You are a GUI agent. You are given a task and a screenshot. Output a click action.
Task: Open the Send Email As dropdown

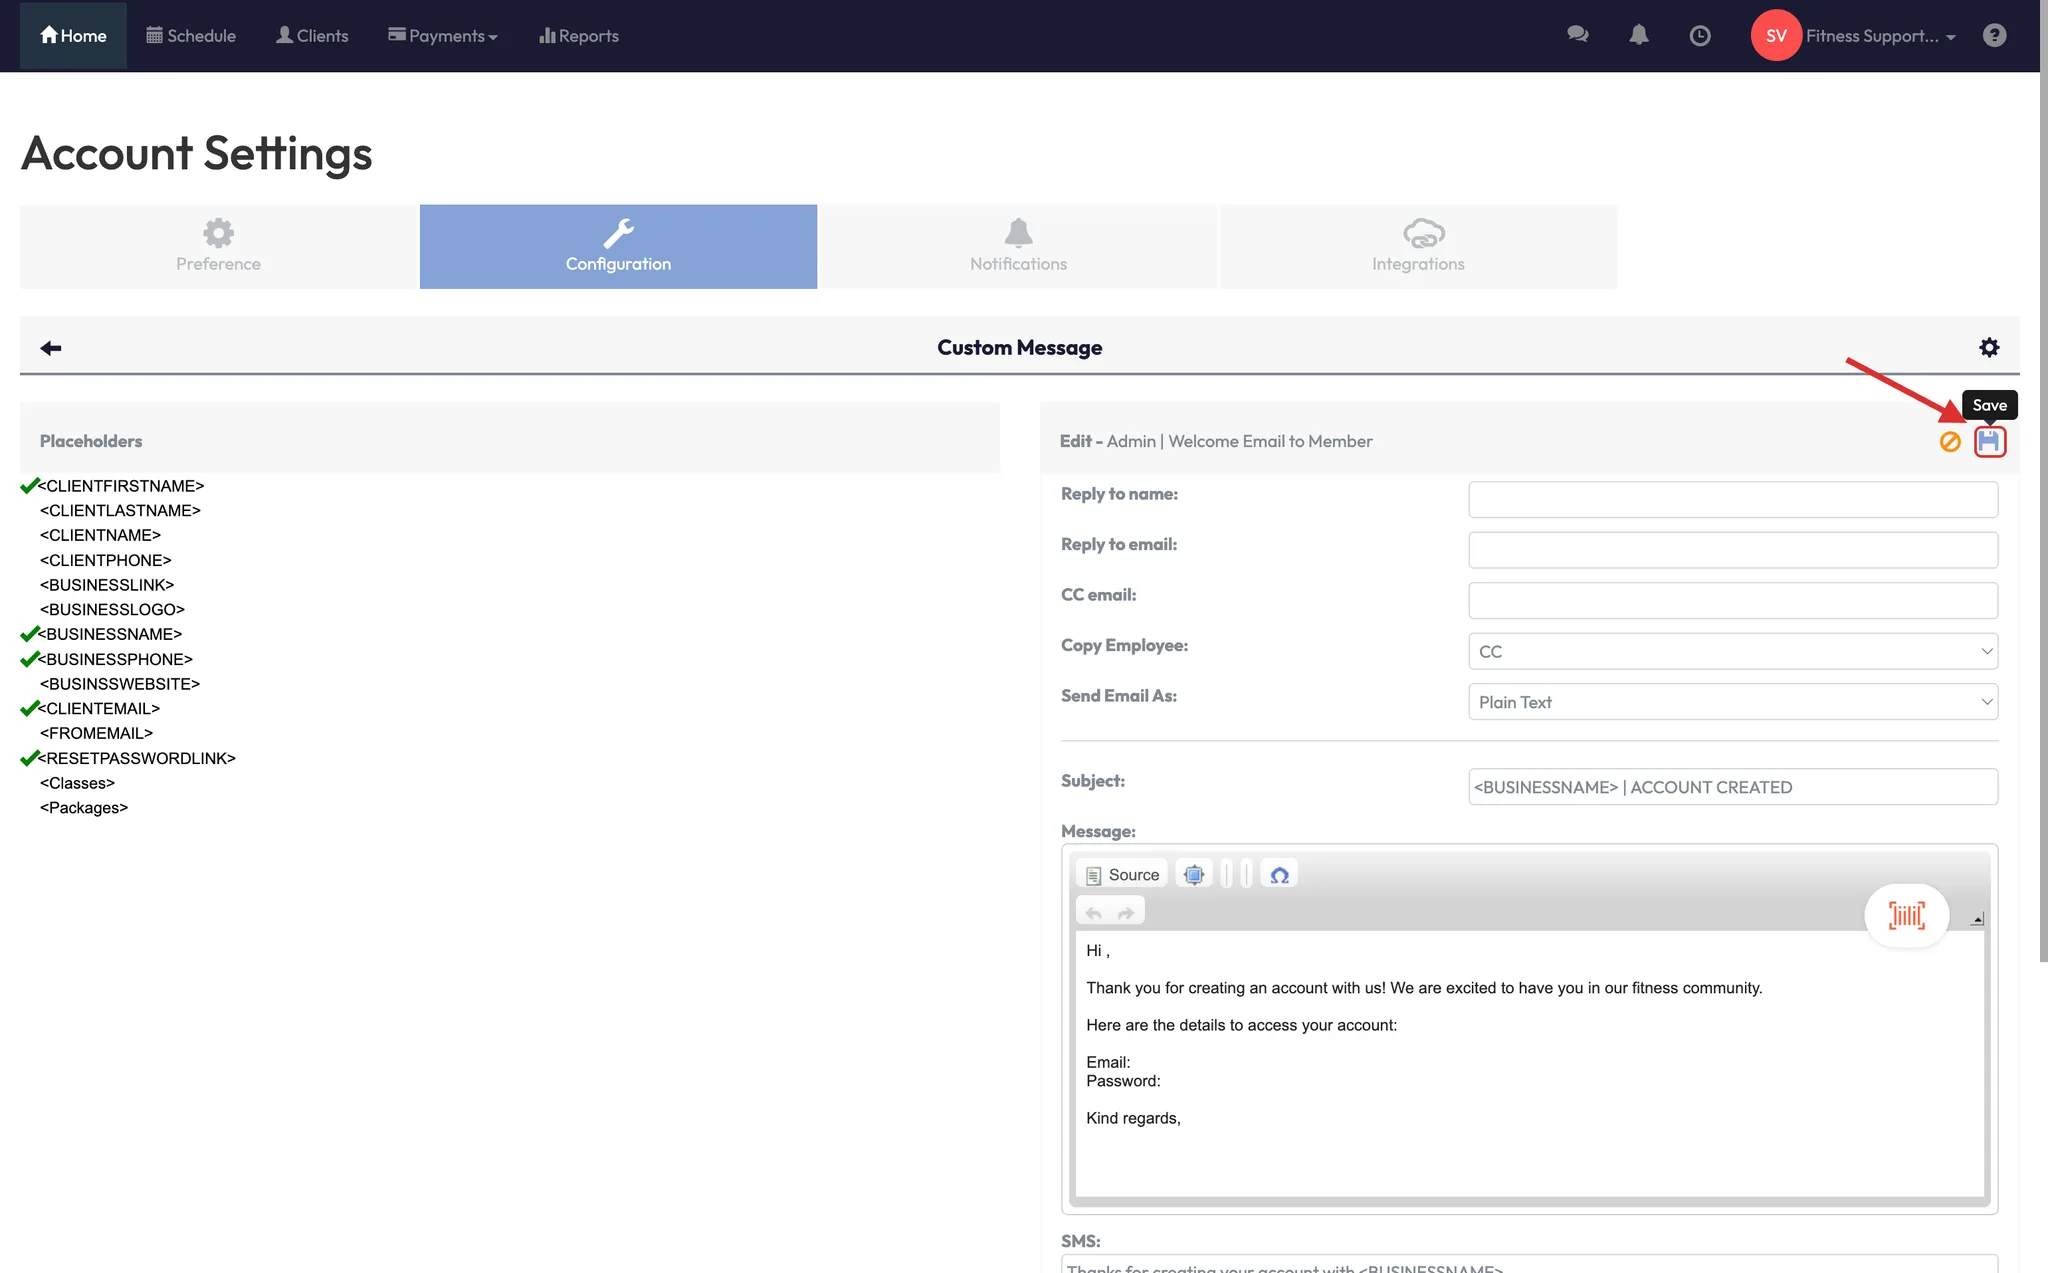click(1732, 702)
